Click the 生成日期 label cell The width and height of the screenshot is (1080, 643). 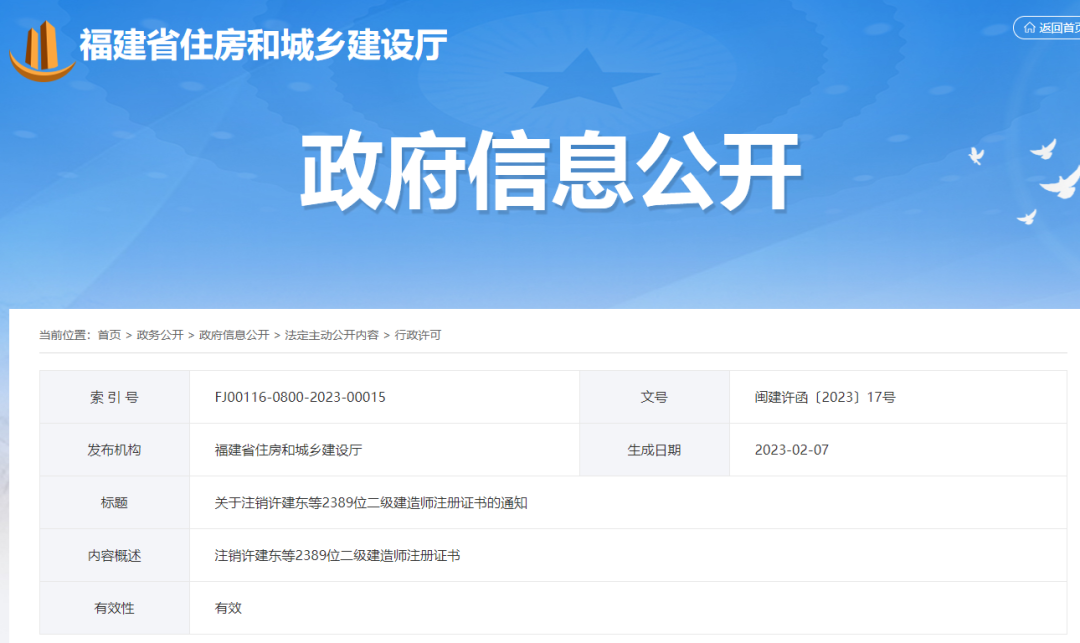(654, 450)
